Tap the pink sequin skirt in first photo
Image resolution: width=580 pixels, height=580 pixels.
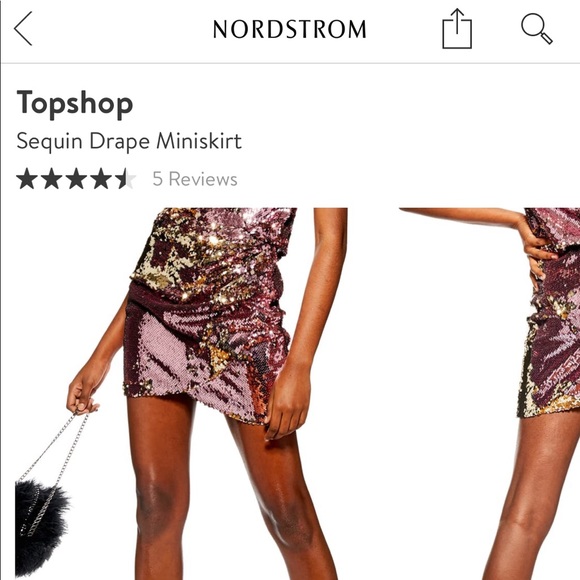(207, 355)
